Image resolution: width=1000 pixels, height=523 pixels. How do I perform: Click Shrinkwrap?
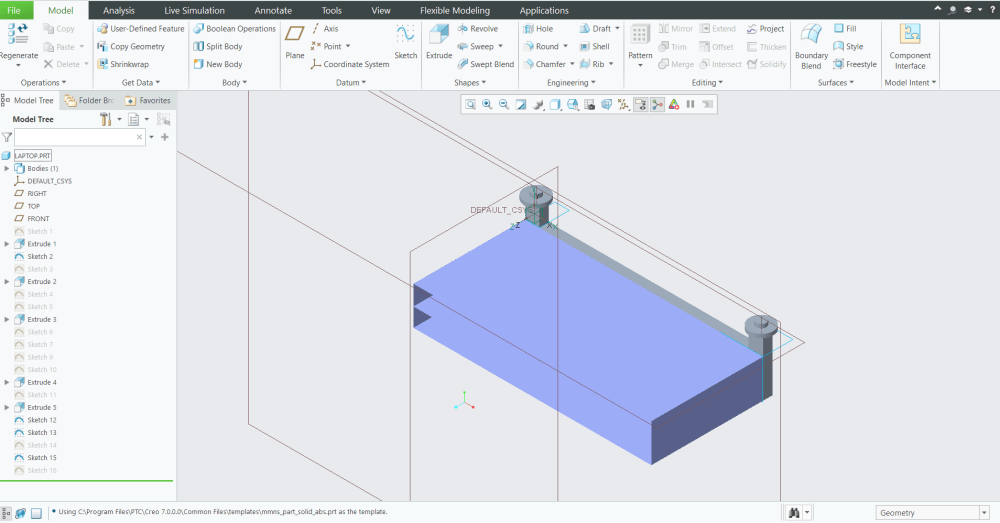click(123, 64)
